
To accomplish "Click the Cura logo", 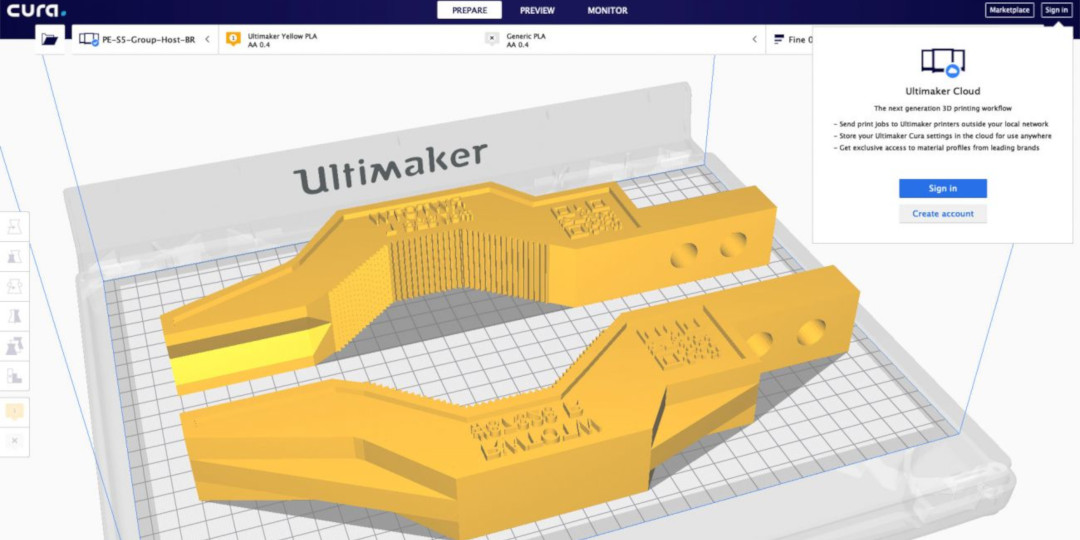I will (x=37, y=10).
